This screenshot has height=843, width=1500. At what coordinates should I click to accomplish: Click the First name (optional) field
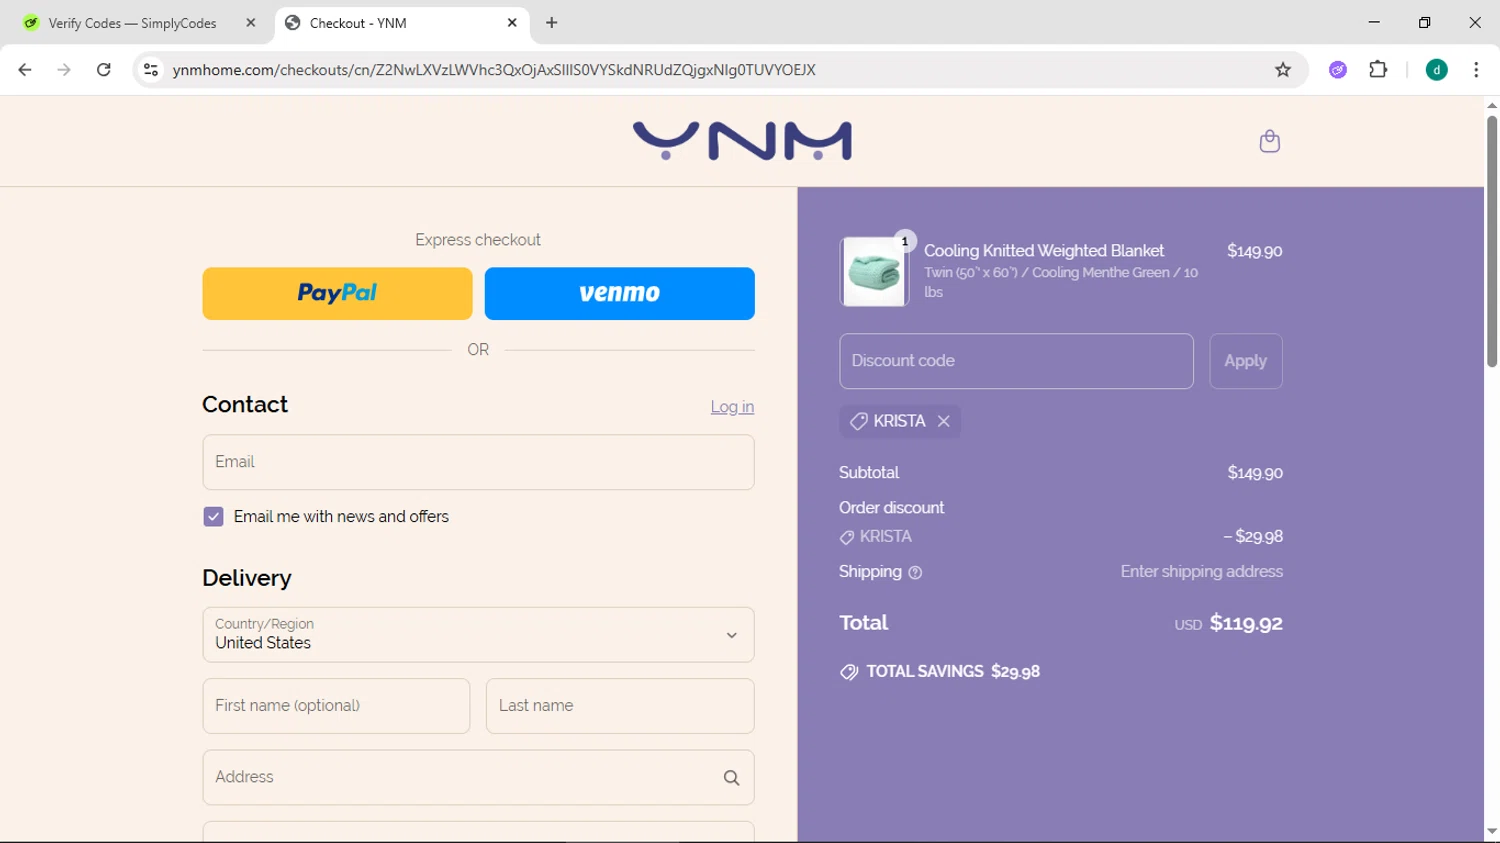(x=336, y=706)
